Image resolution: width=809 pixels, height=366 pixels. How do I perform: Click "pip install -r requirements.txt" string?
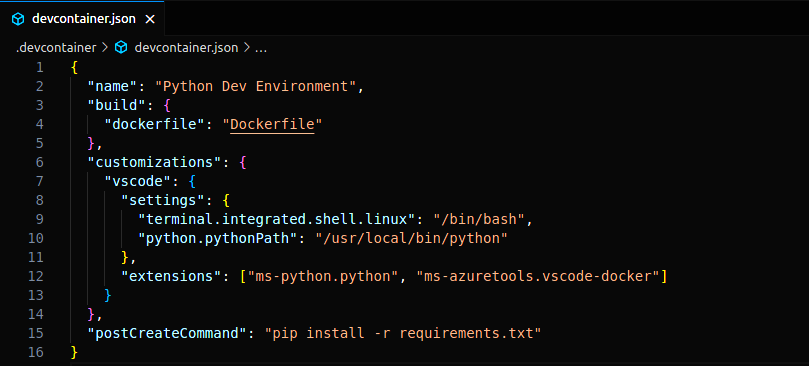pos(402,333)
